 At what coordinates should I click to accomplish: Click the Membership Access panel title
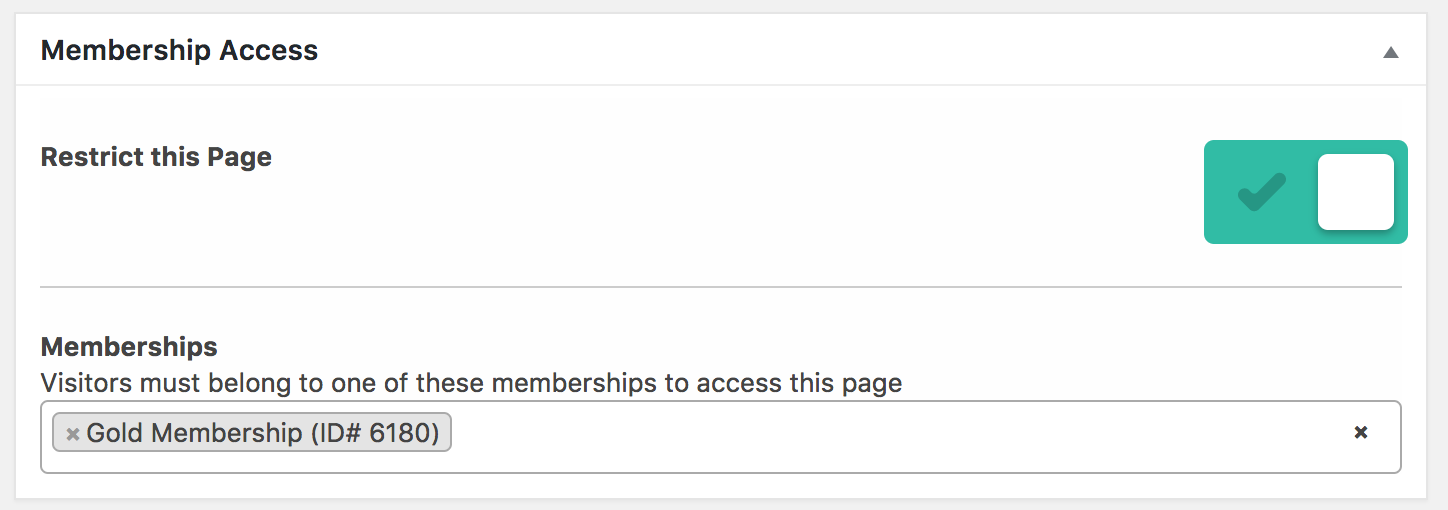click(179, 51)
